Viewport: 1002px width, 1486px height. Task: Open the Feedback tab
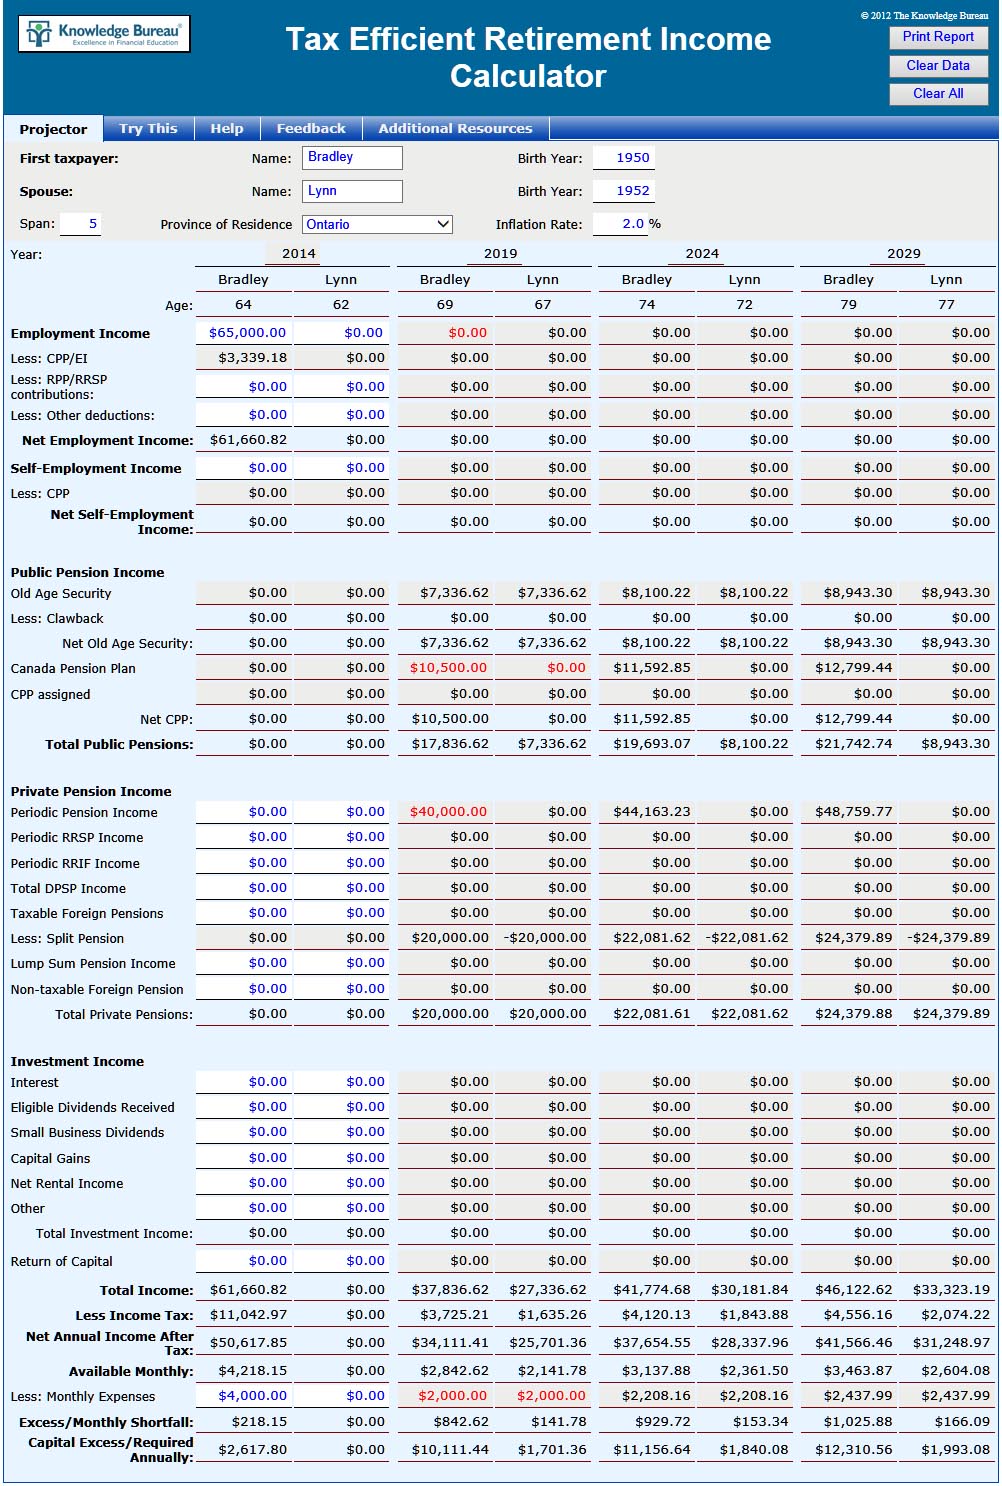click(x=311, y=129)
